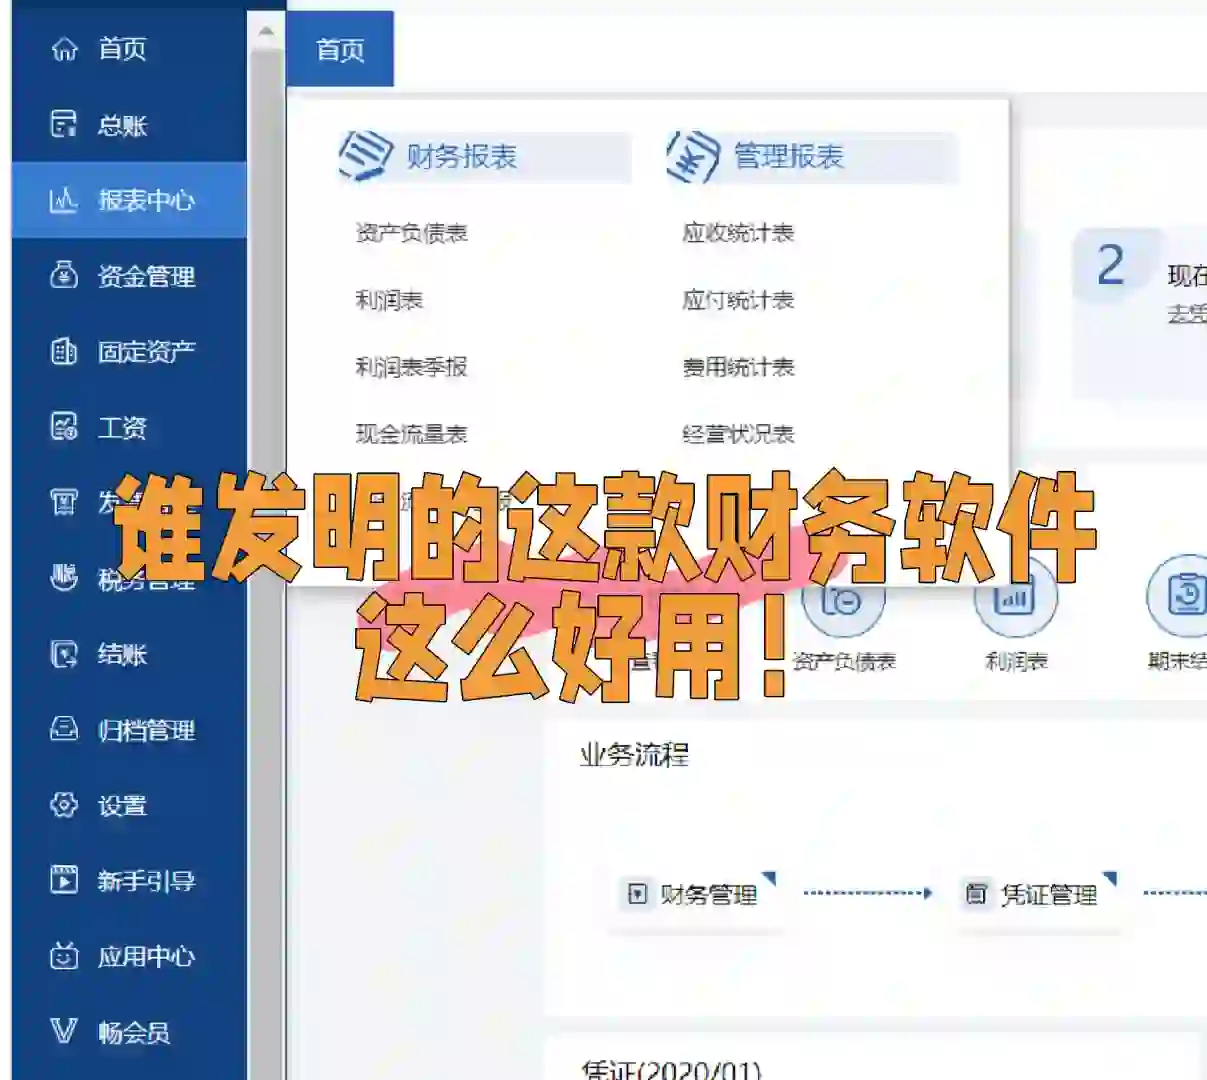Click the 应收统计表 report link
This screenshot has width=1207, height=1080.
tap(738, 231)
